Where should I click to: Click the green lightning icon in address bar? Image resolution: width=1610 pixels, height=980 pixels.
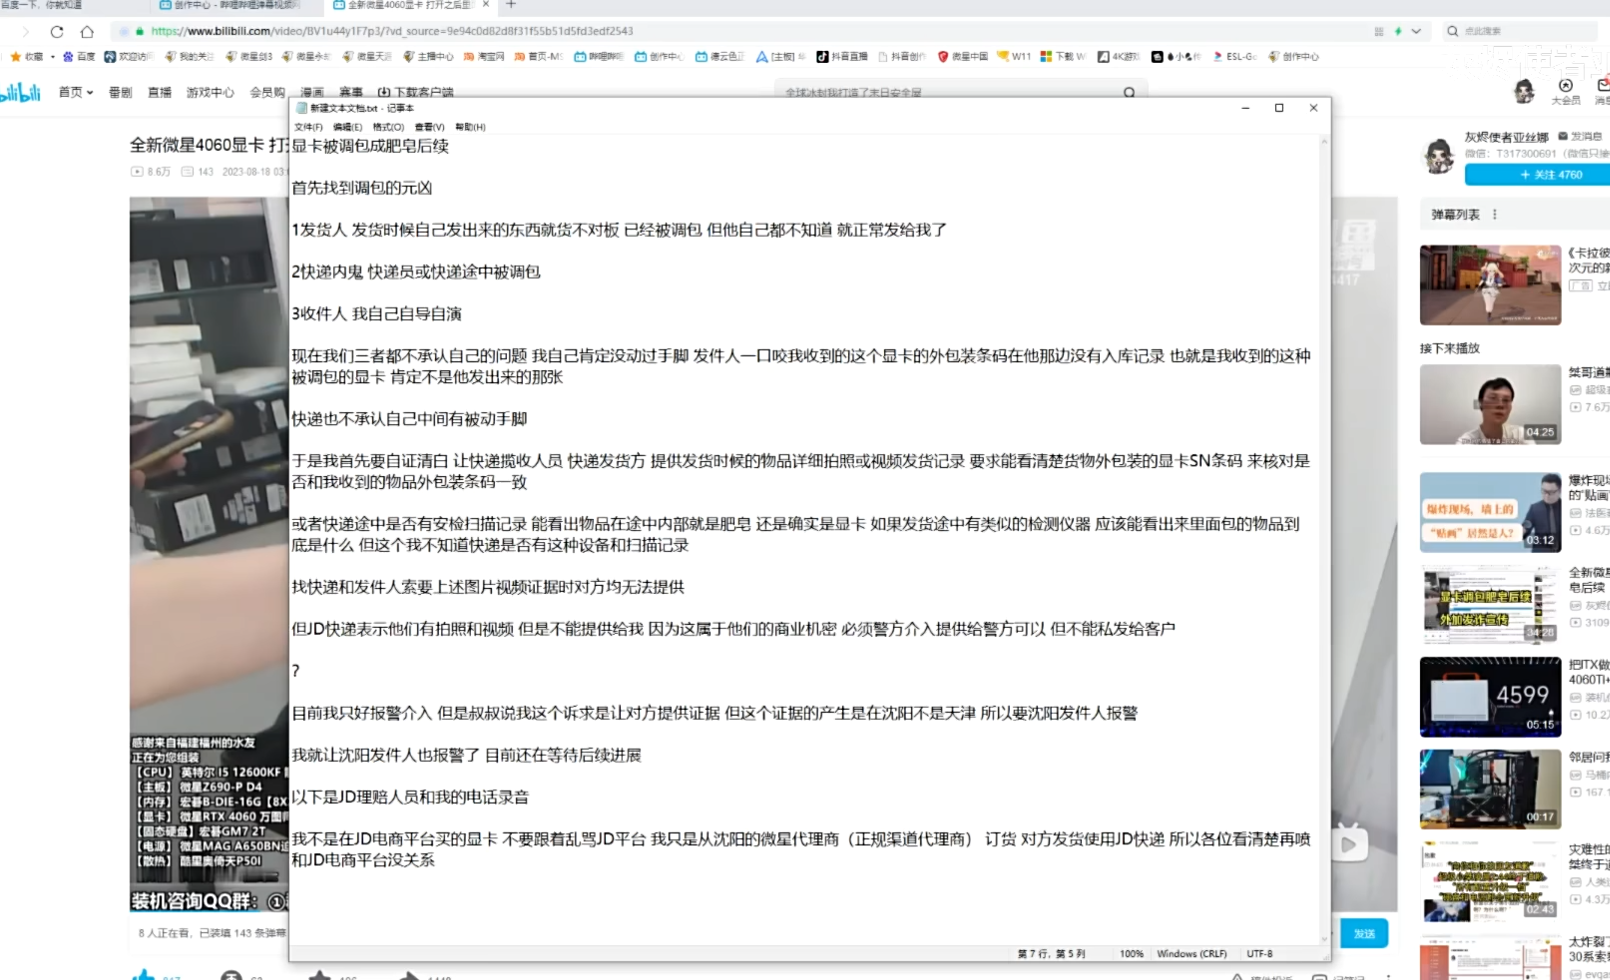pyautogui.click(x=1397, y=31)
